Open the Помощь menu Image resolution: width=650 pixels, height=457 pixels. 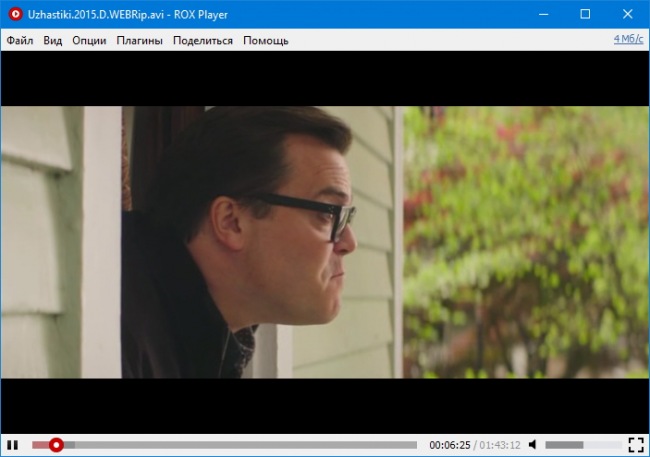[x=266, y=41]
